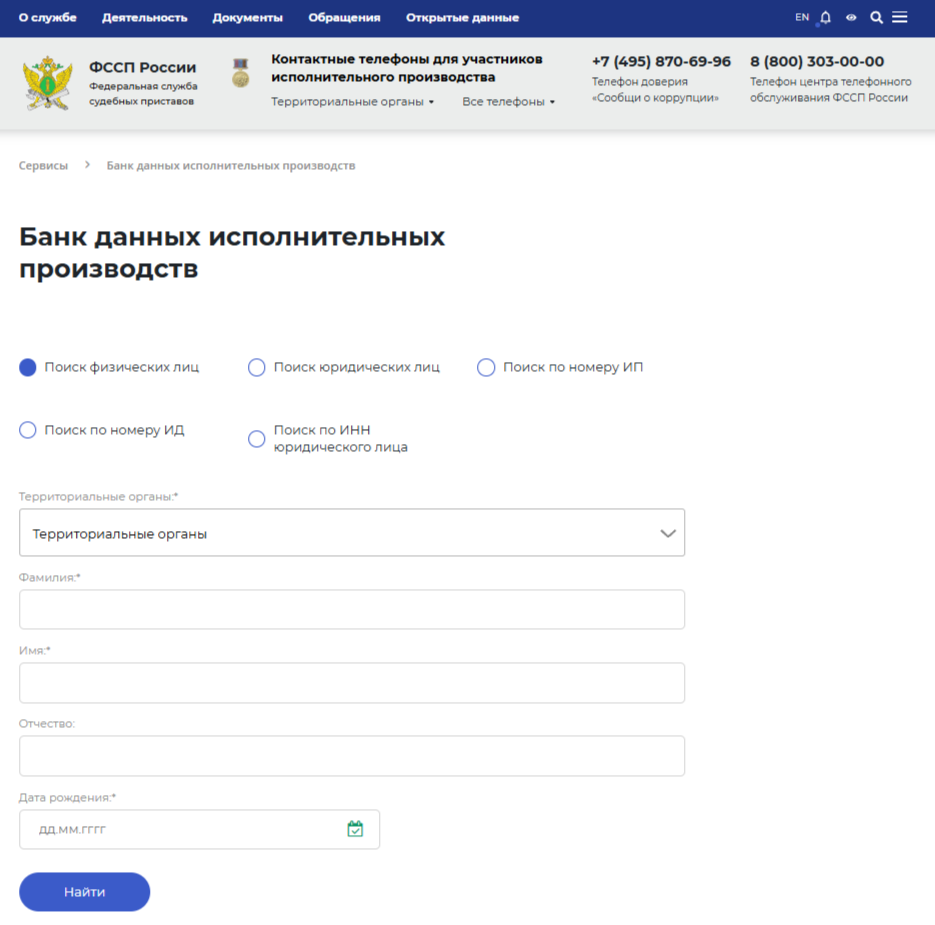Screen dimensions: 935x925
Task: Open the notifications bell icon
Action: click(824, 17)
